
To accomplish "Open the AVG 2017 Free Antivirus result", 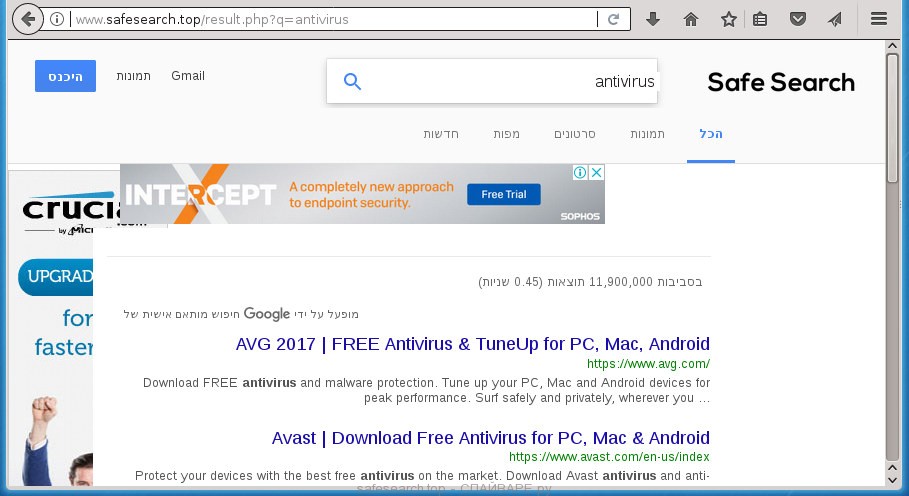I will pos(472,344).
